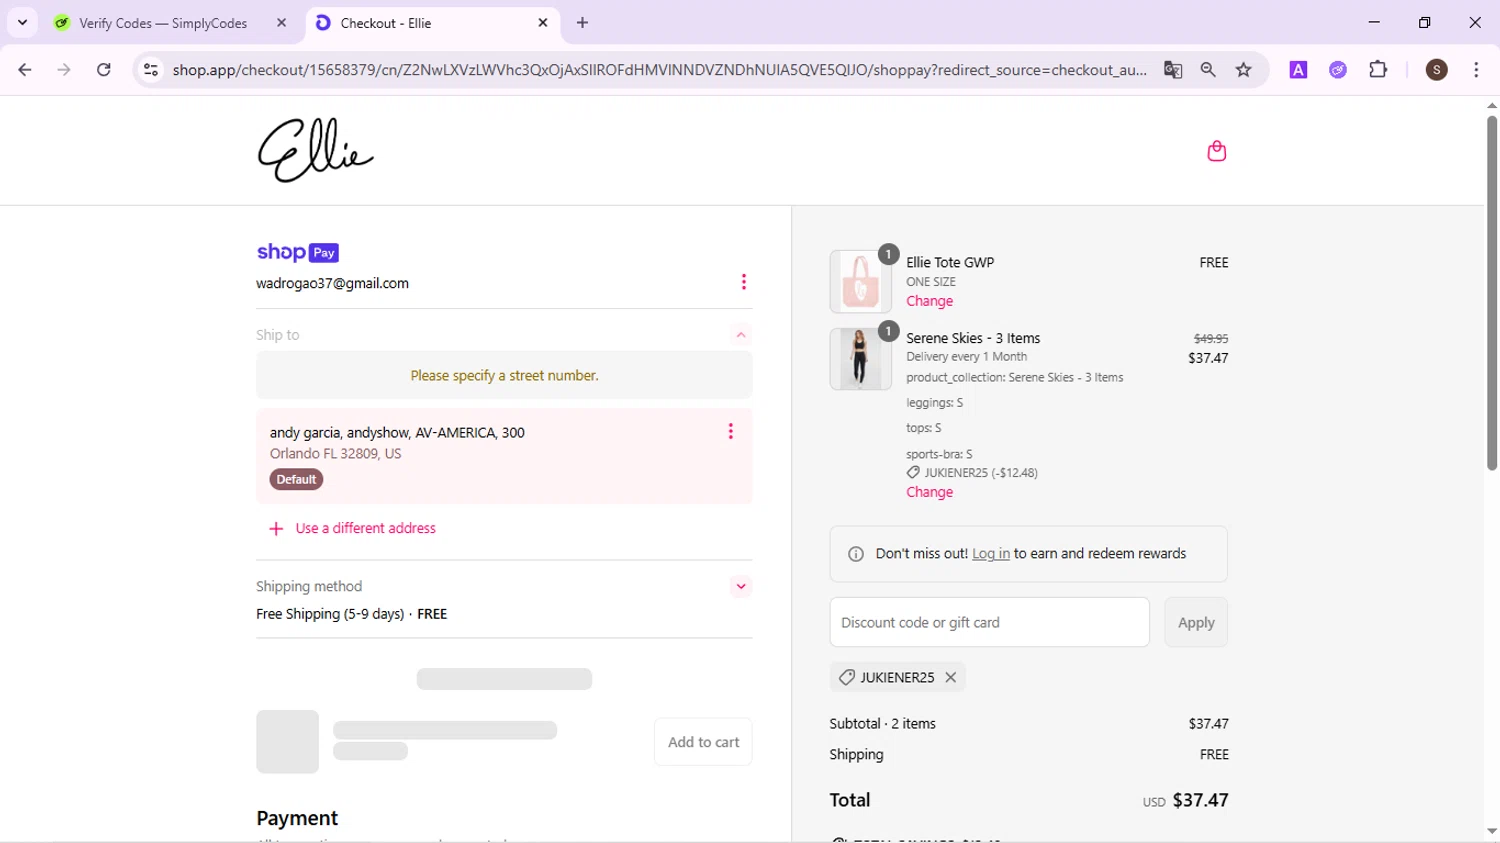Viewport: 1500px width, 843px height.
Task: Go forward in browser history
Action: pyautogui.click(x=64, y=70)
